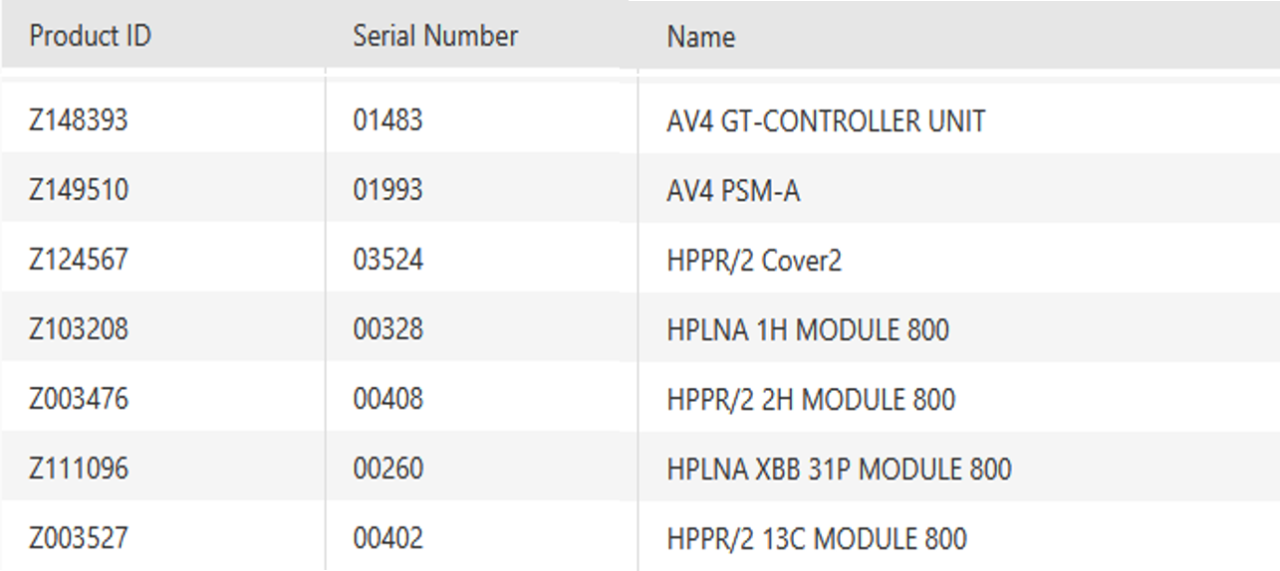Click serial number 03524 cell
The image size is (1280, 571).
[388, 260]
